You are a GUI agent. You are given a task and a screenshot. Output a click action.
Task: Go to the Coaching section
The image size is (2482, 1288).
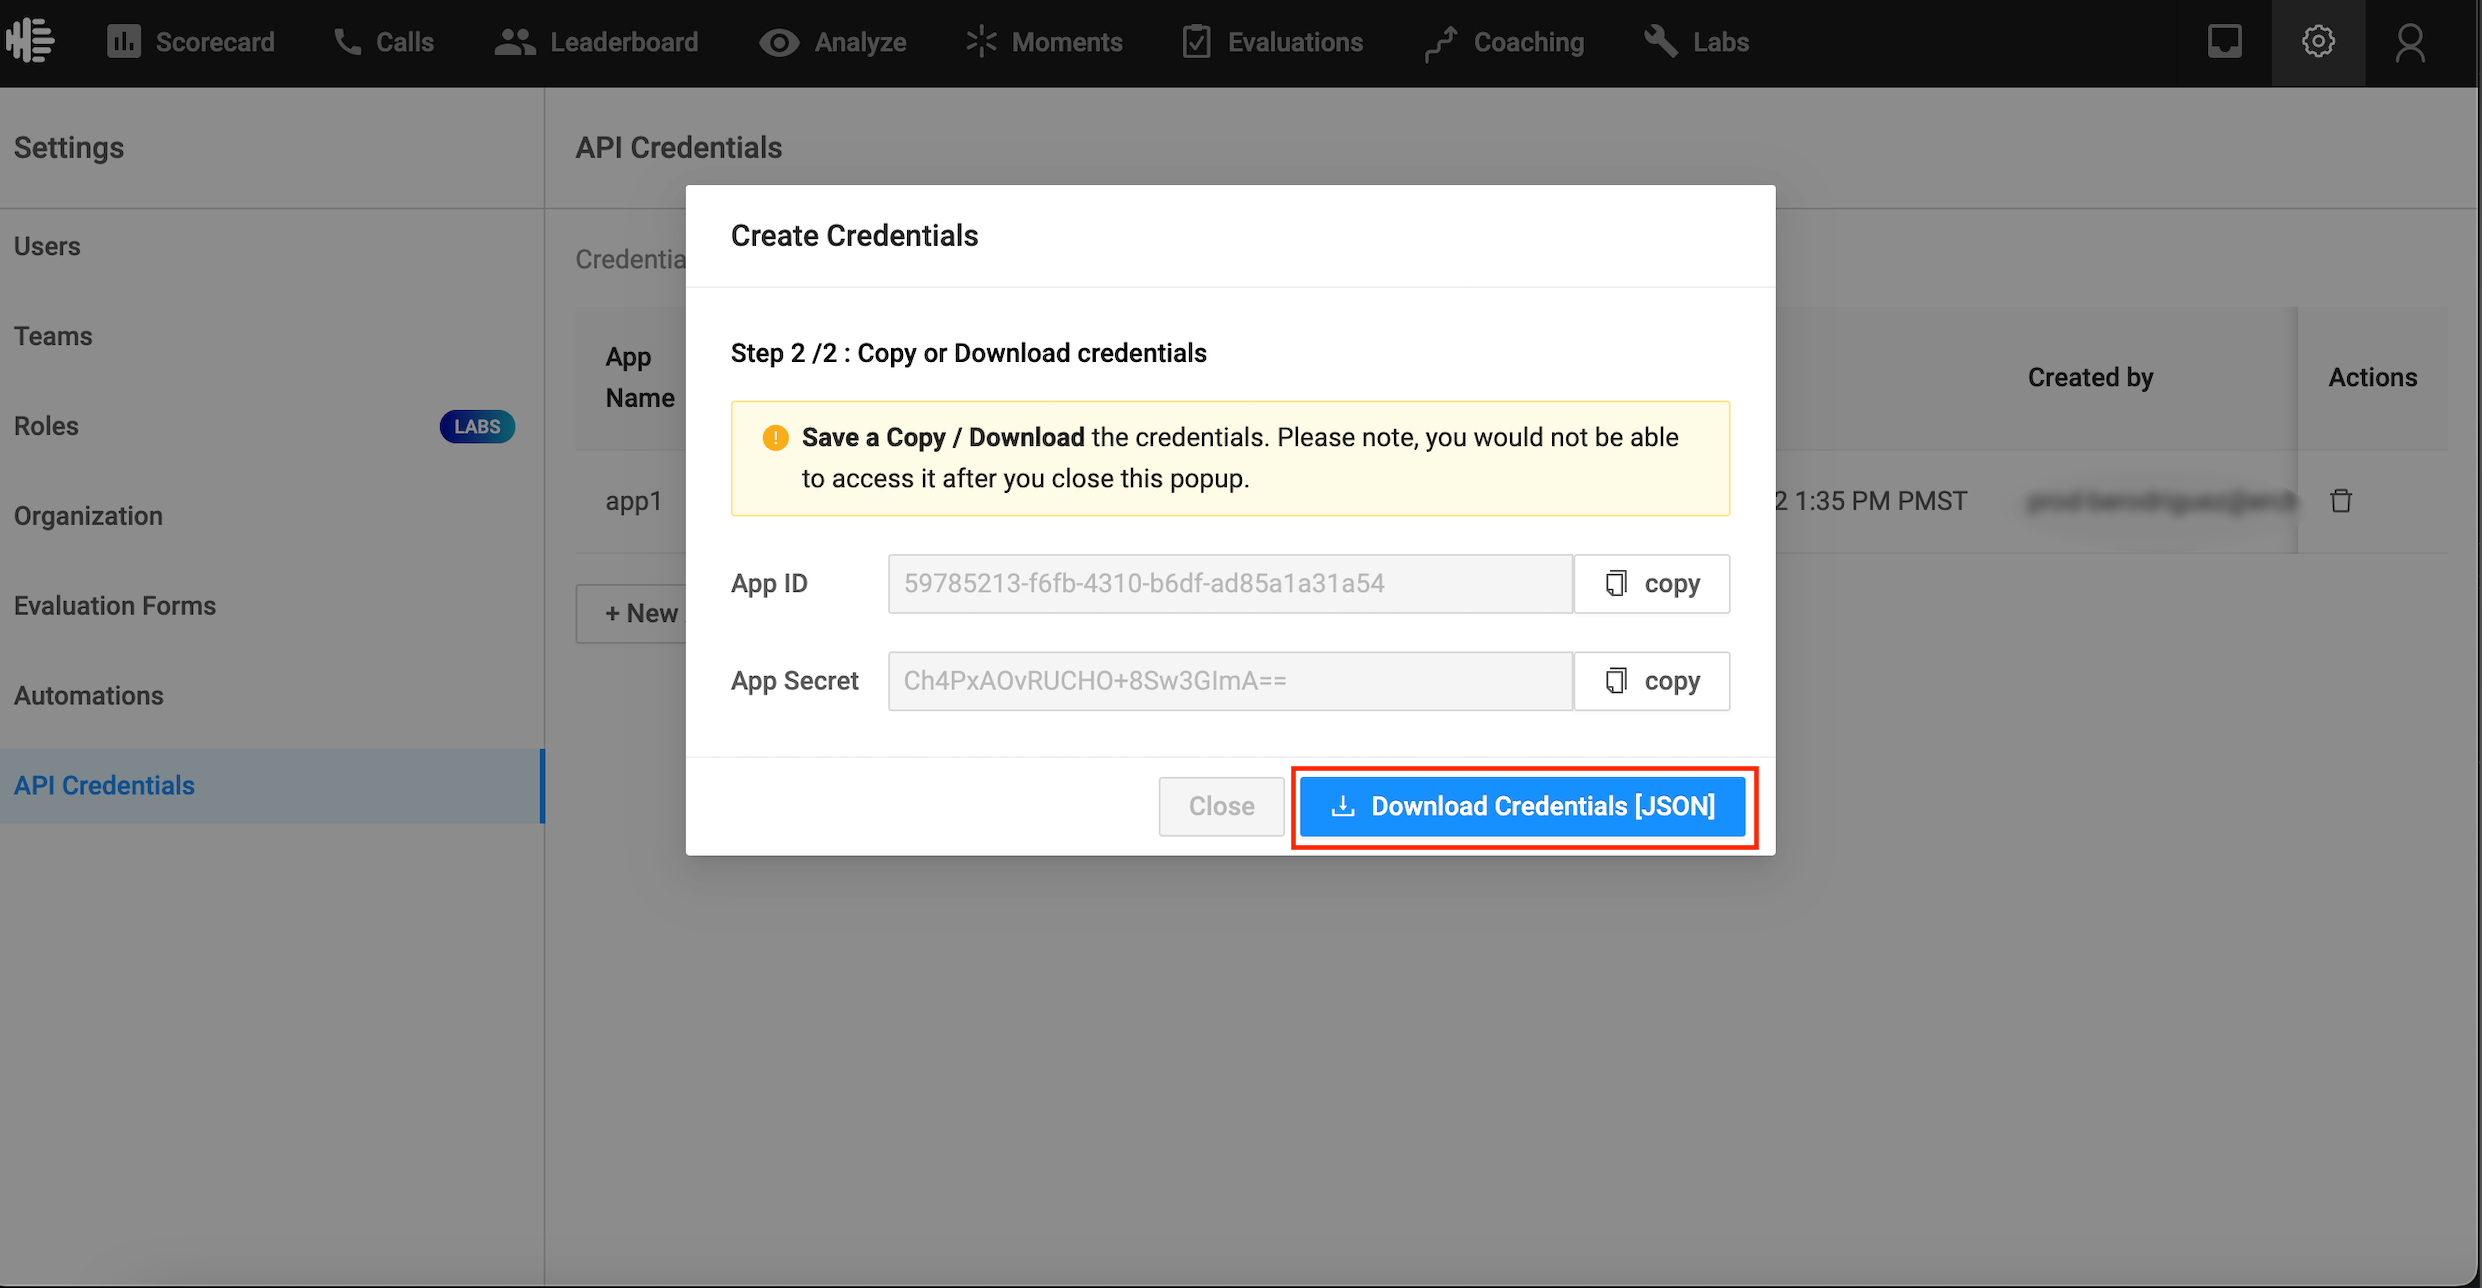pyautogui.click(x=1505, y=42)
